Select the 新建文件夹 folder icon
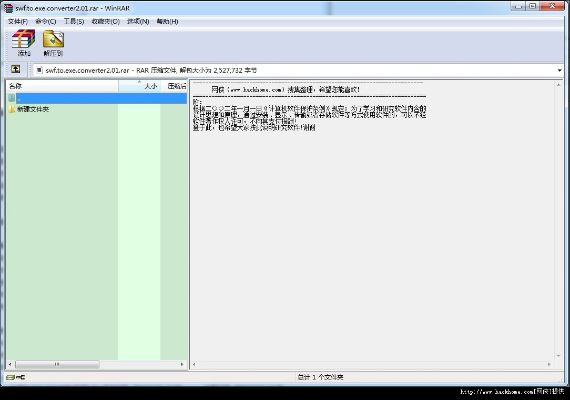 [12, 109]
